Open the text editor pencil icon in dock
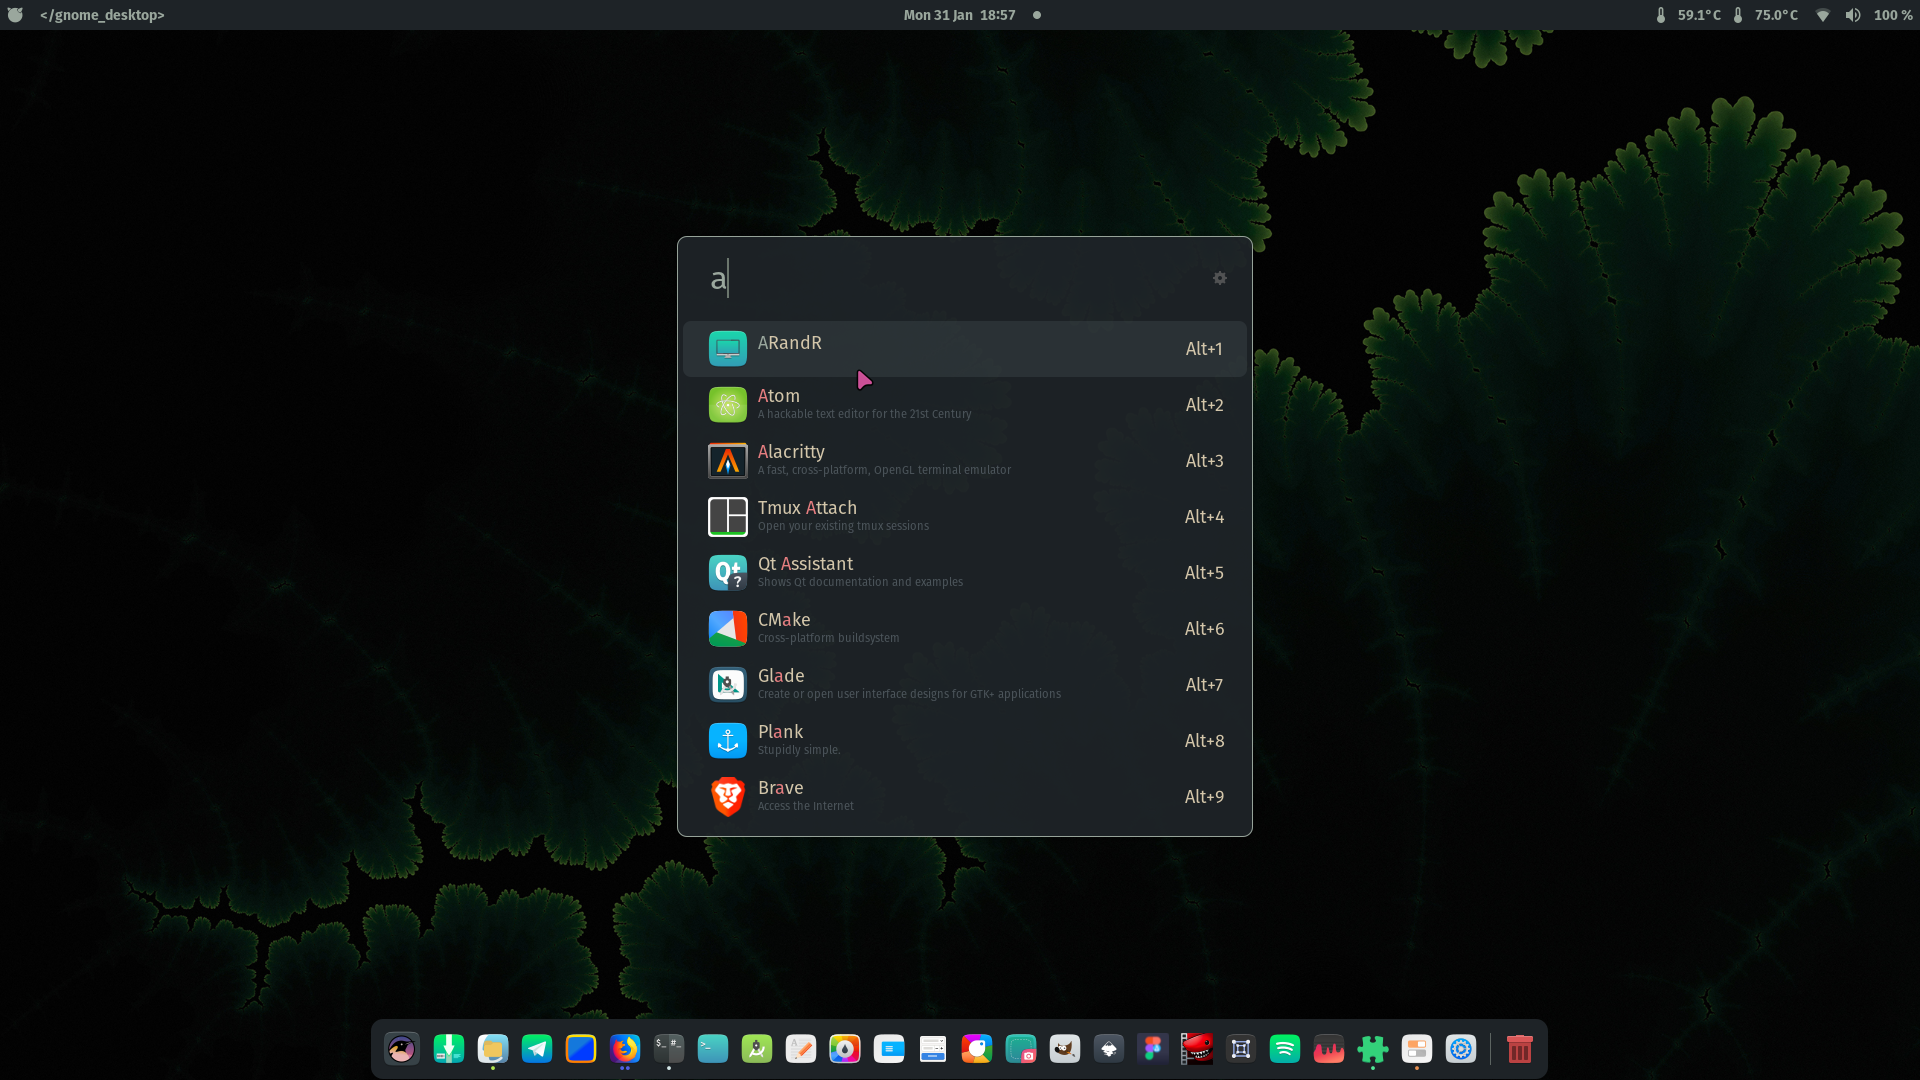The height and width of the screenshot is (1080, 1920). pos(801,1049)
